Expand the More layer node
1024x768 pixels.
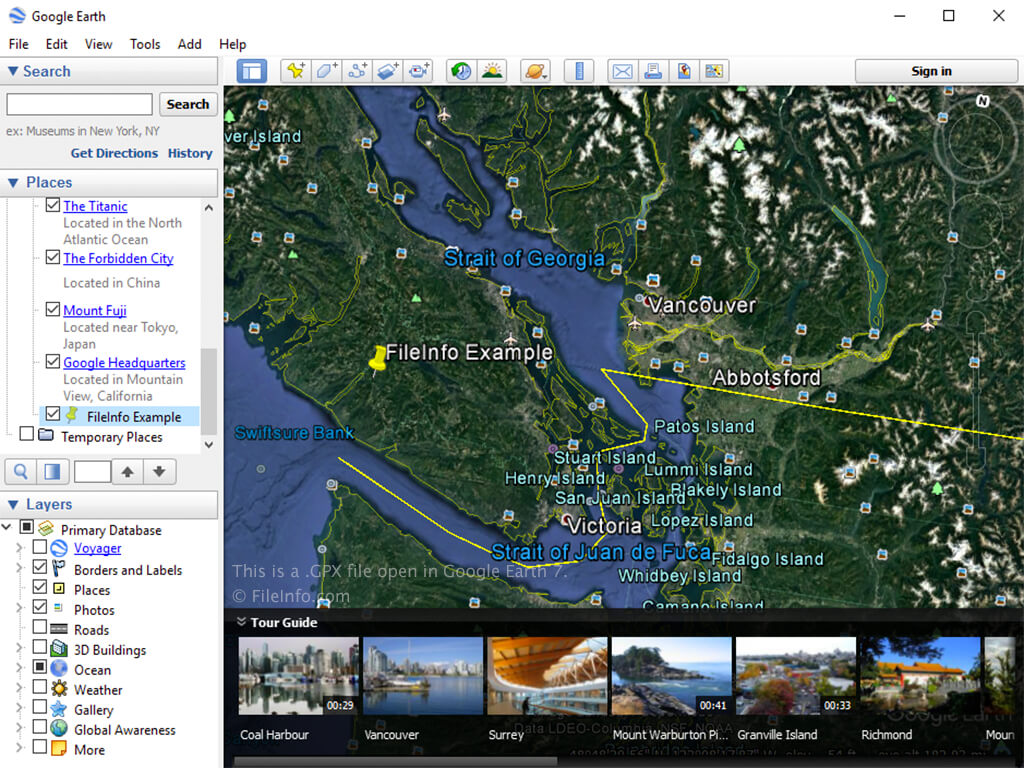click(x=20, y=748)
